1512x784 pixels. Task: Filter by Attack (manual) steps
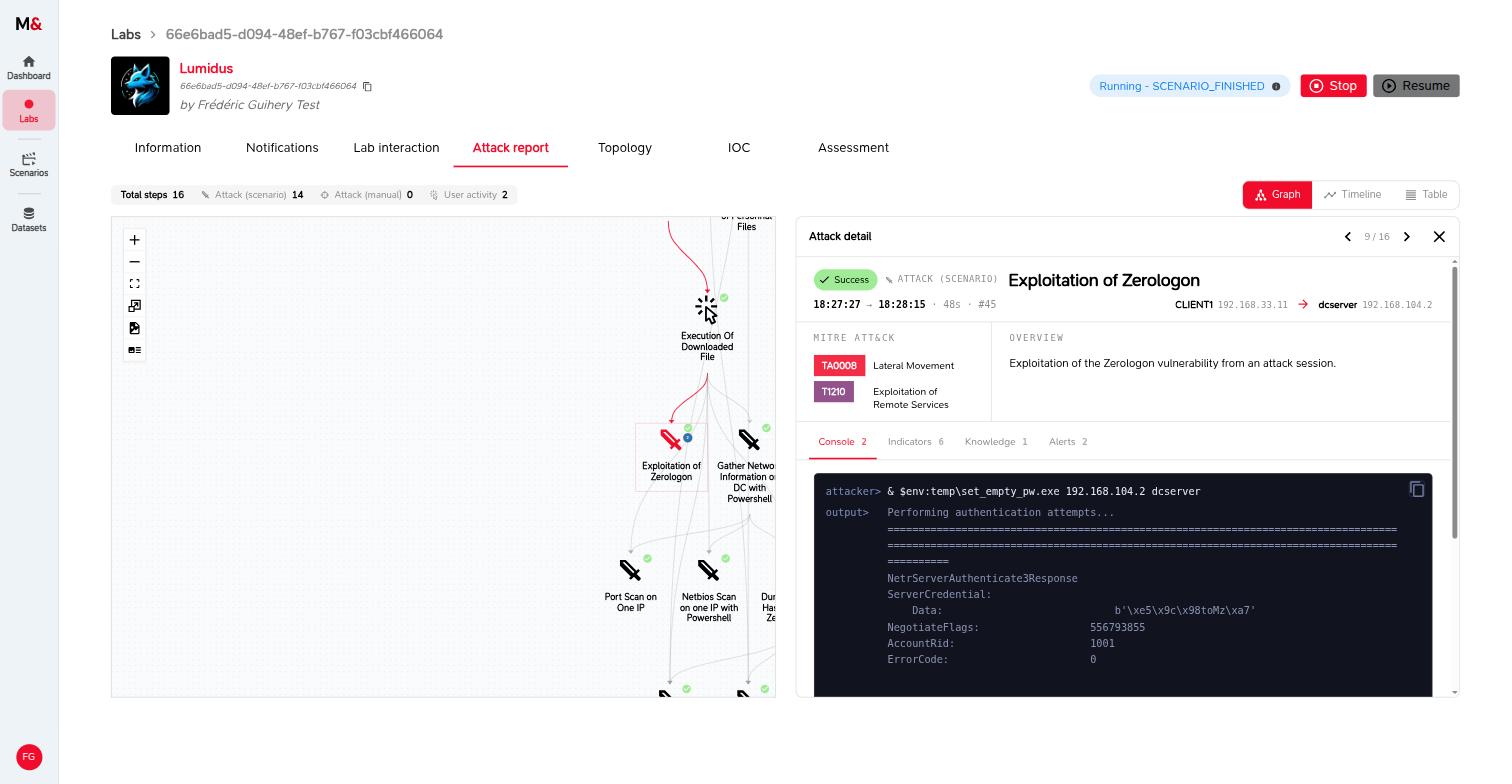[366, 195]
